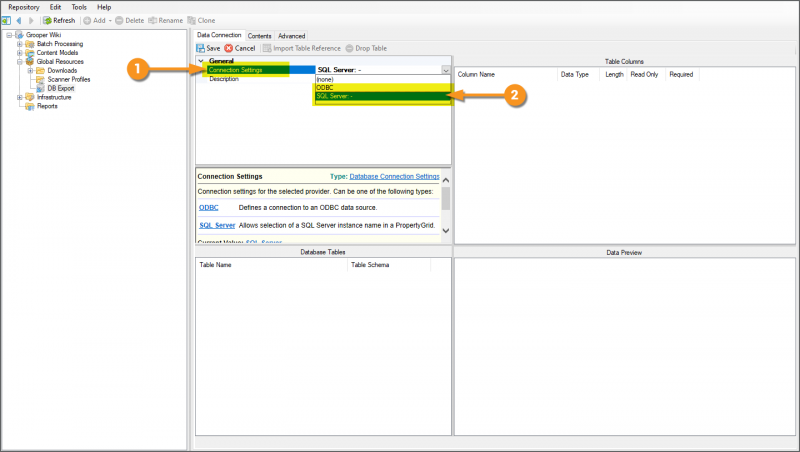This screenshot has height=452, width=800.
Task: Select the Global Resources tree item
Action: (x=60, y=62)
